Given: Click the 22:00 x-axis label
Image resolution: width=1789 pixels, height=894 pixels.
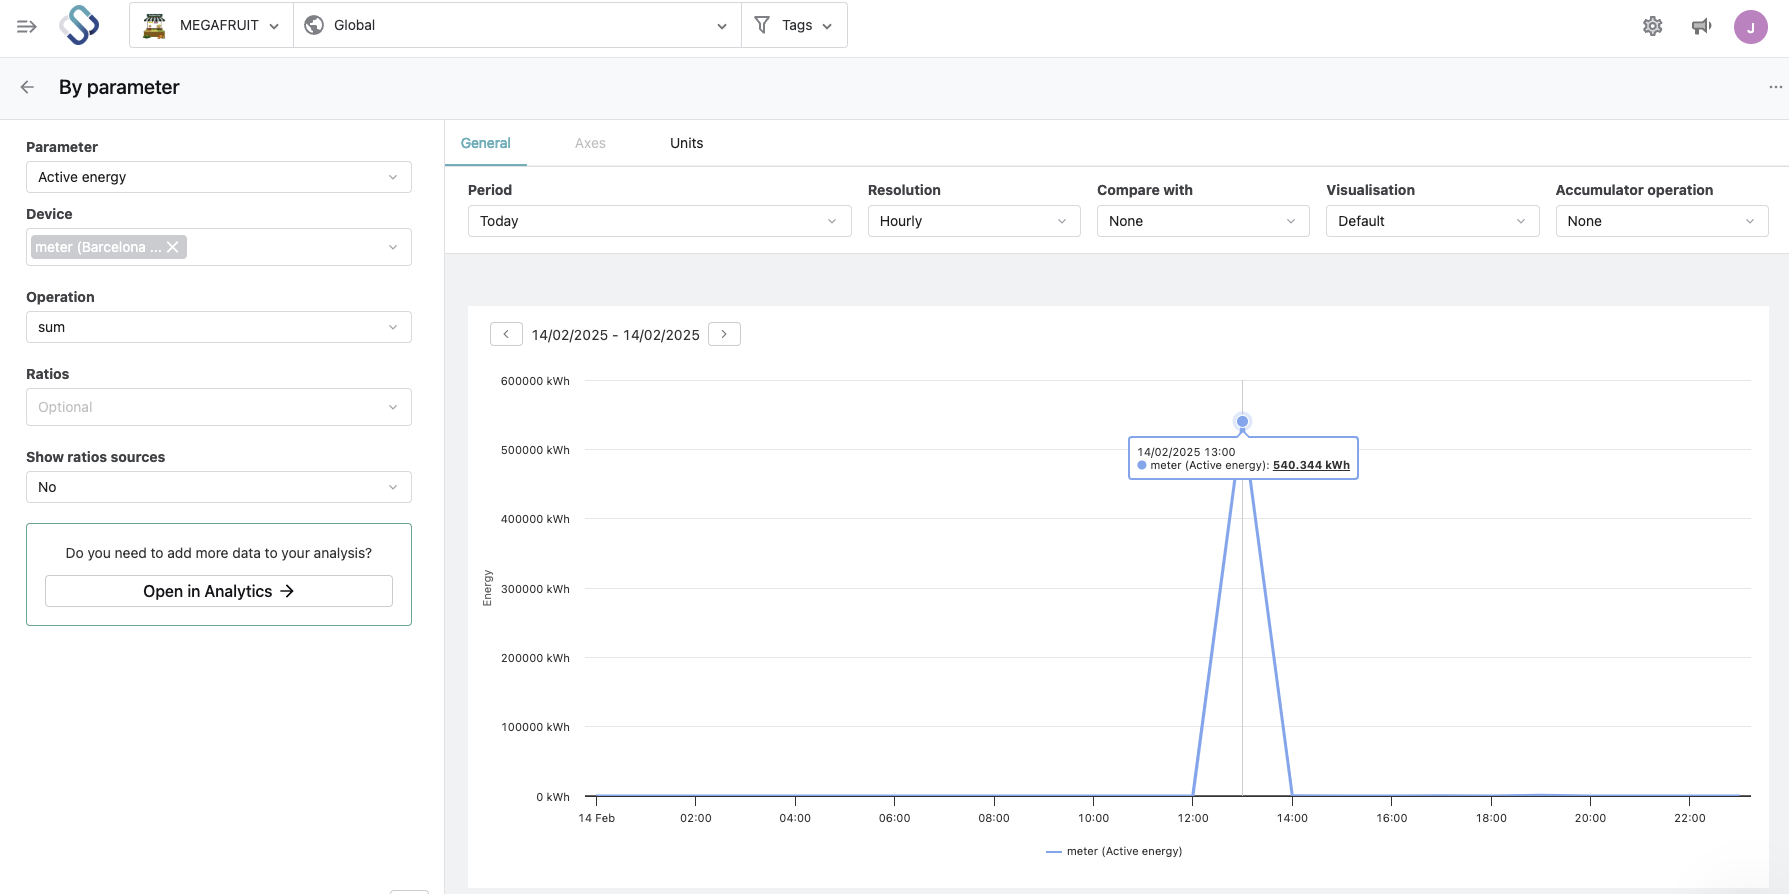Looking at the screenshot, I should (x=1690, y=818).
